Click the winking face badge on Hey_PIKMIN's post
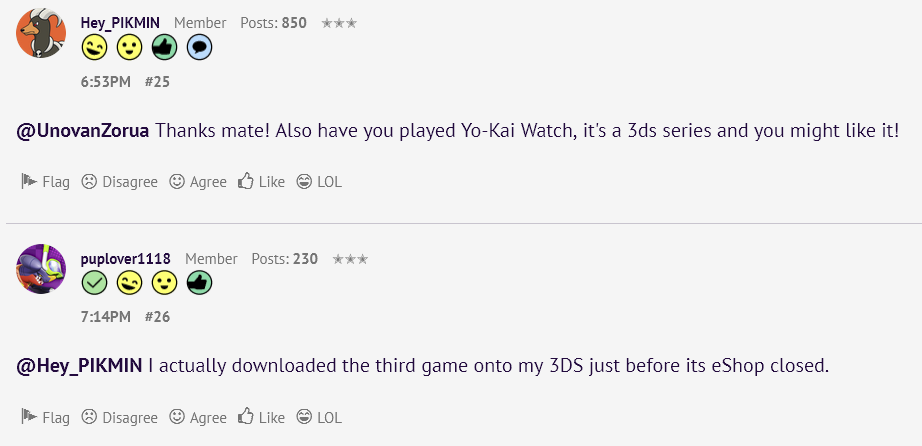This screenshot has height=446, width=922. pyautogui.click(x=94, y=47)
